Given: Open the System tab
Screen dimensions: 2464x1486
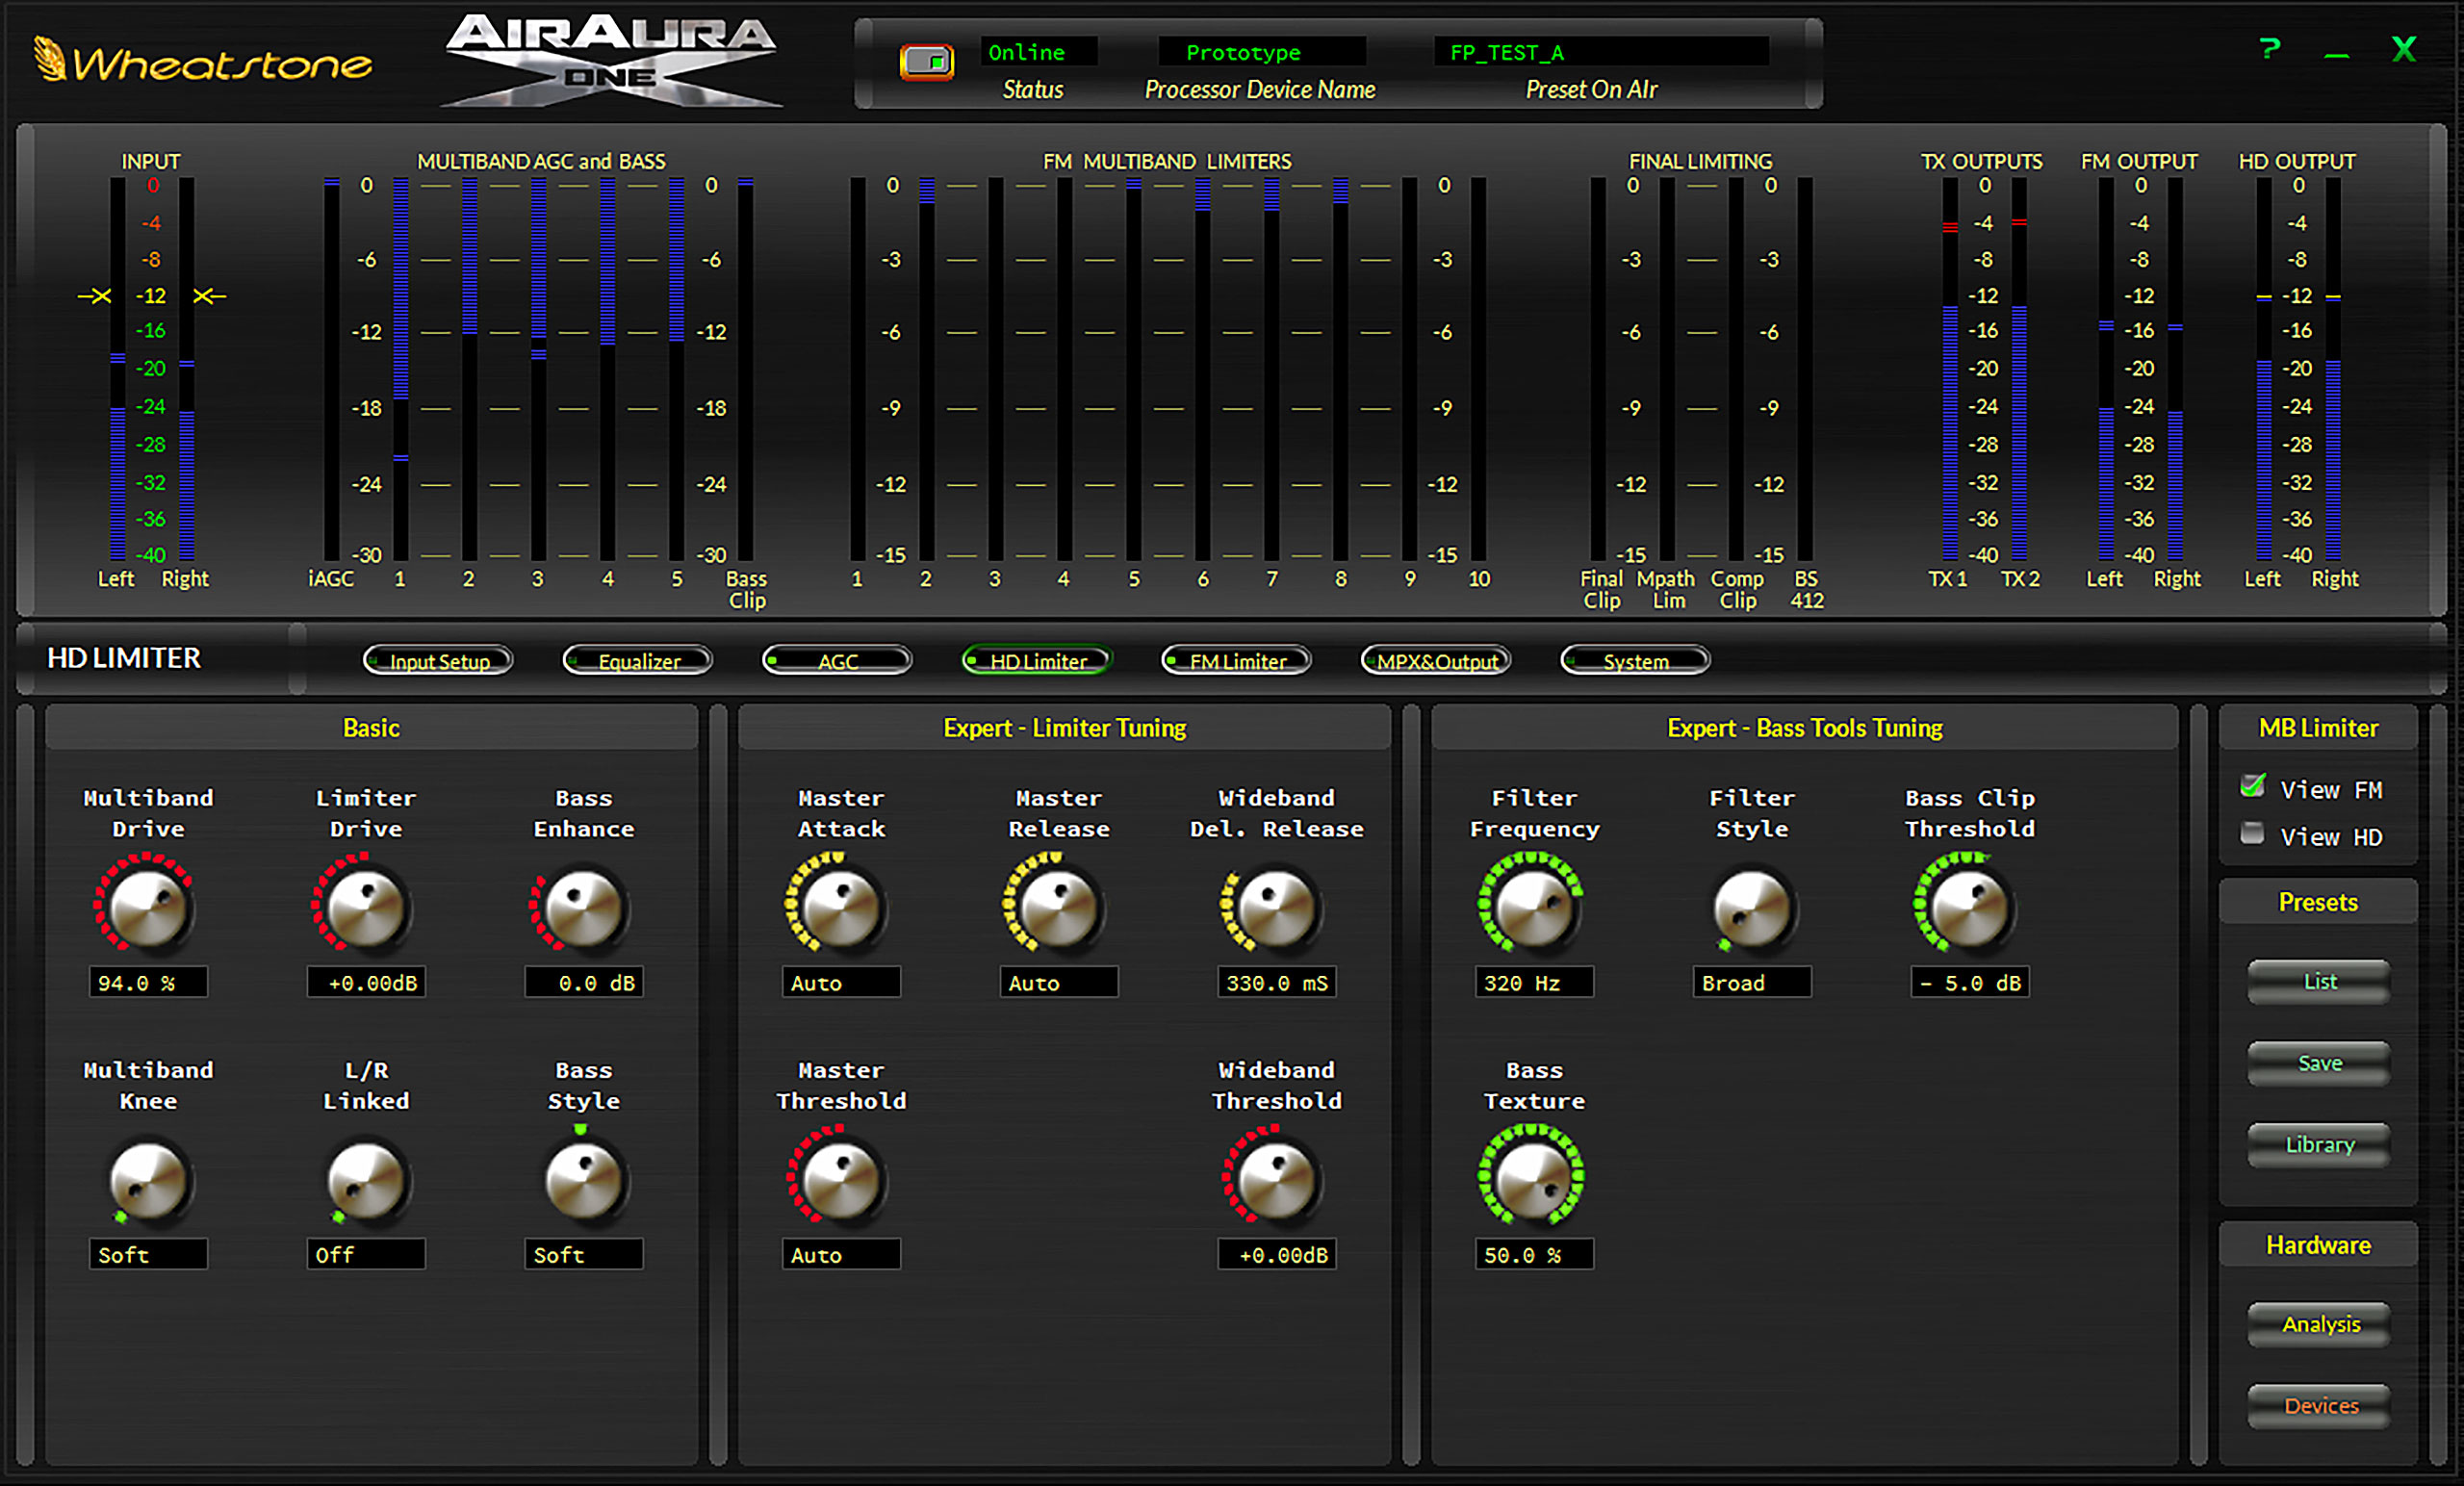Looking at the screenshot, I should point(1635,660).
